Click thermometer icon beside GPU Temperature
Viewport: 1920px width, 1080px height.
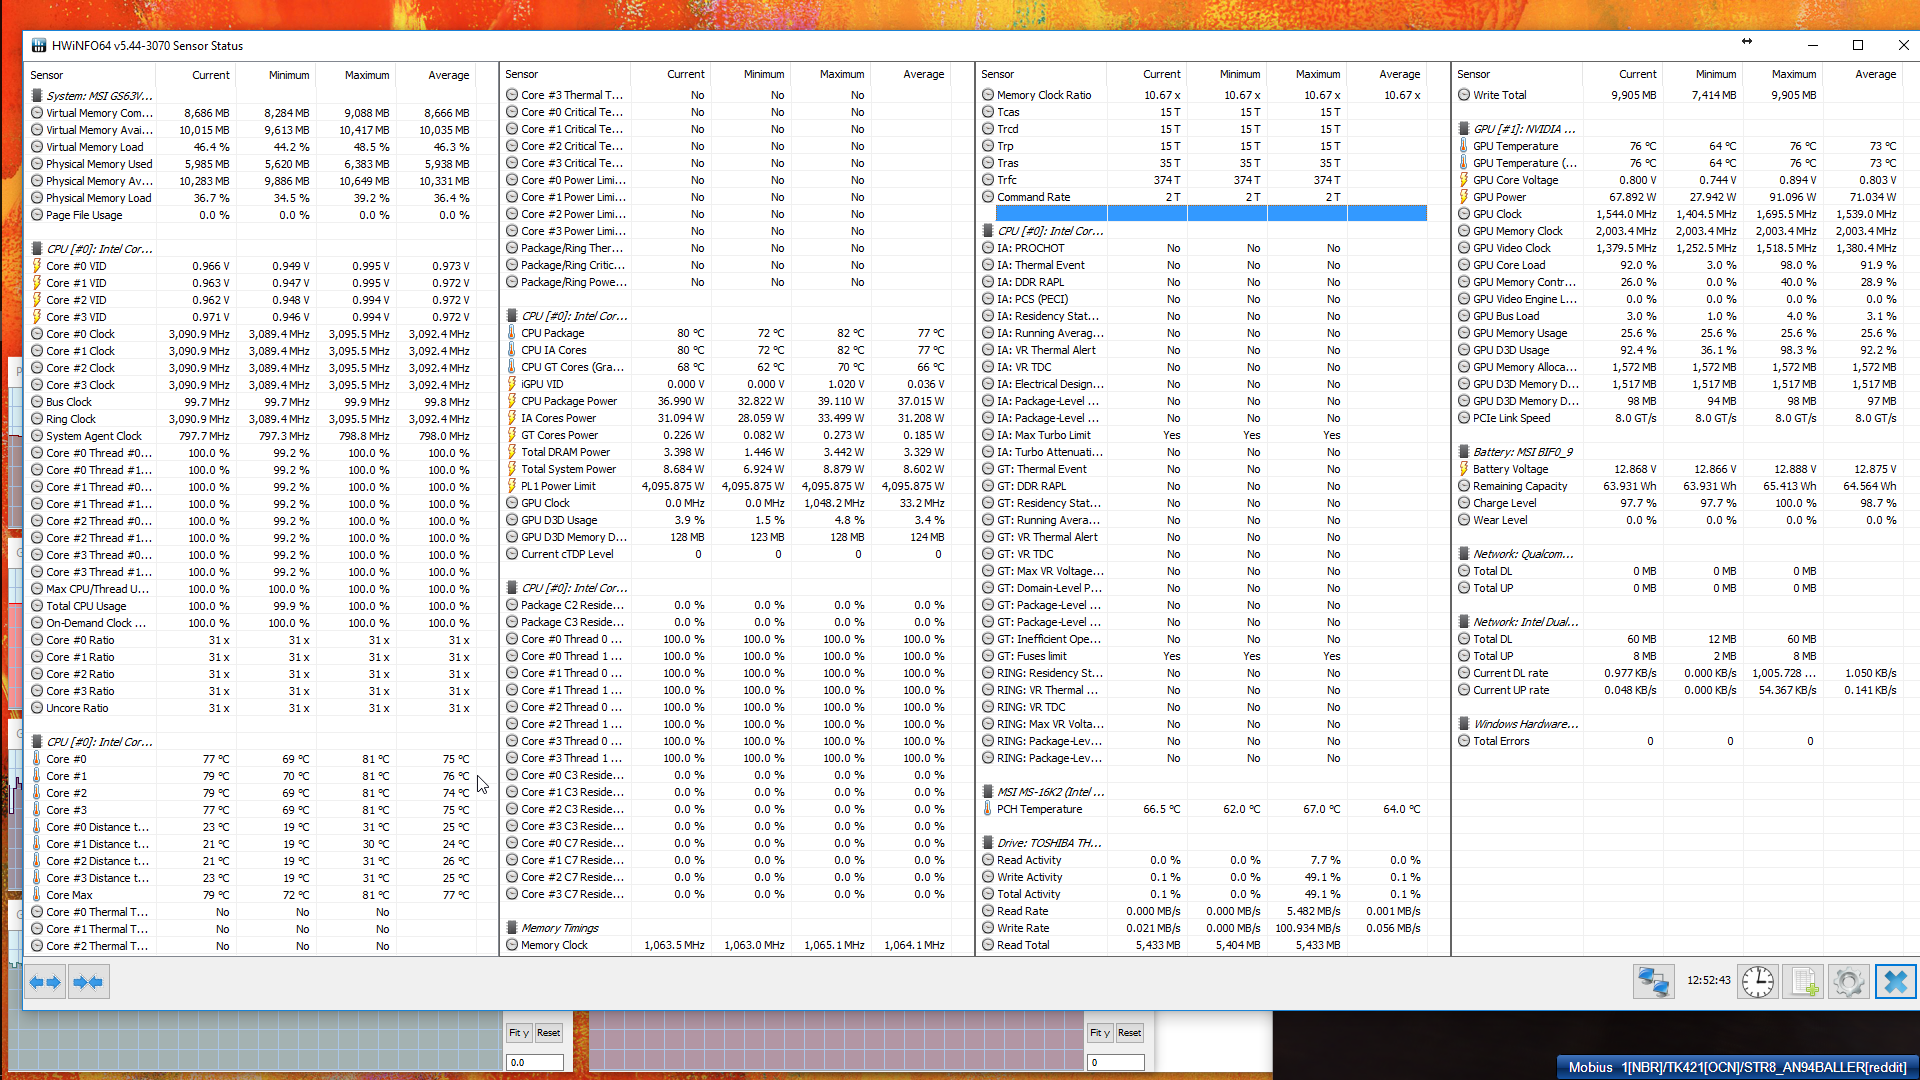(1464, 146)
